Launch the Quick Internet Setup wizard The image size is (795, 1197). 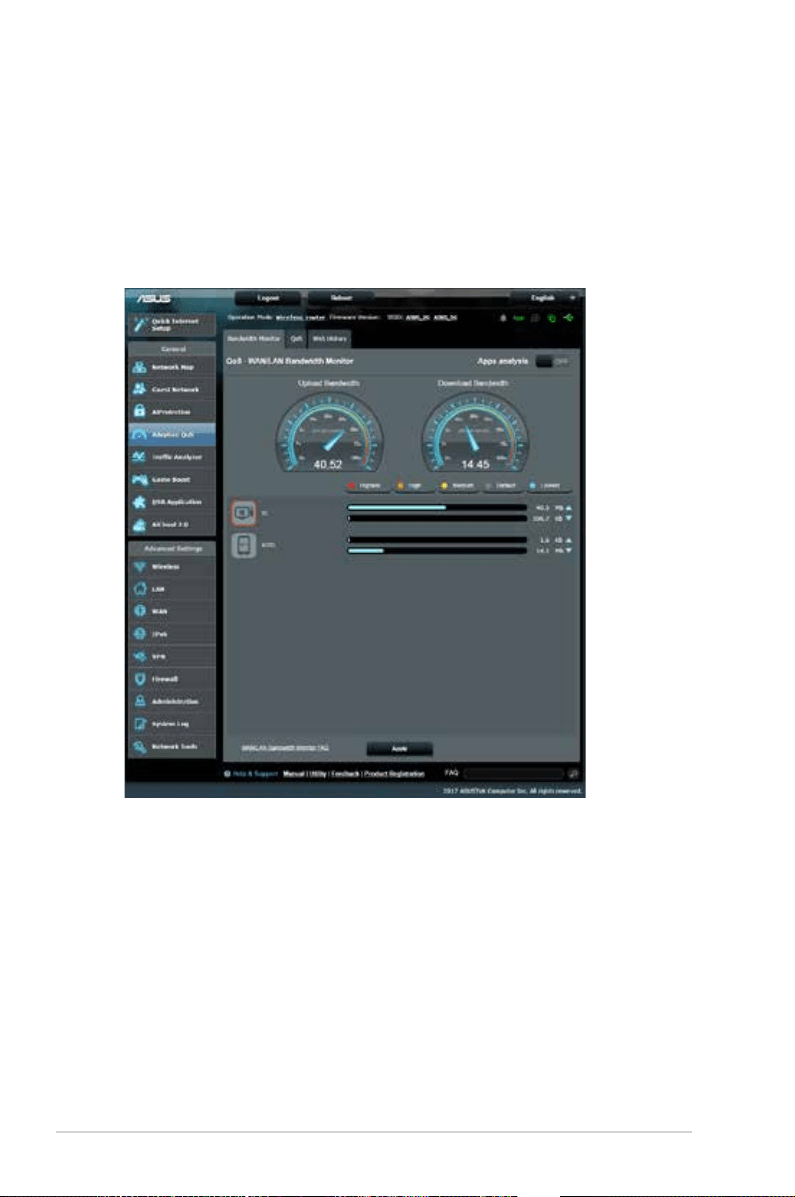click(173, 324)
